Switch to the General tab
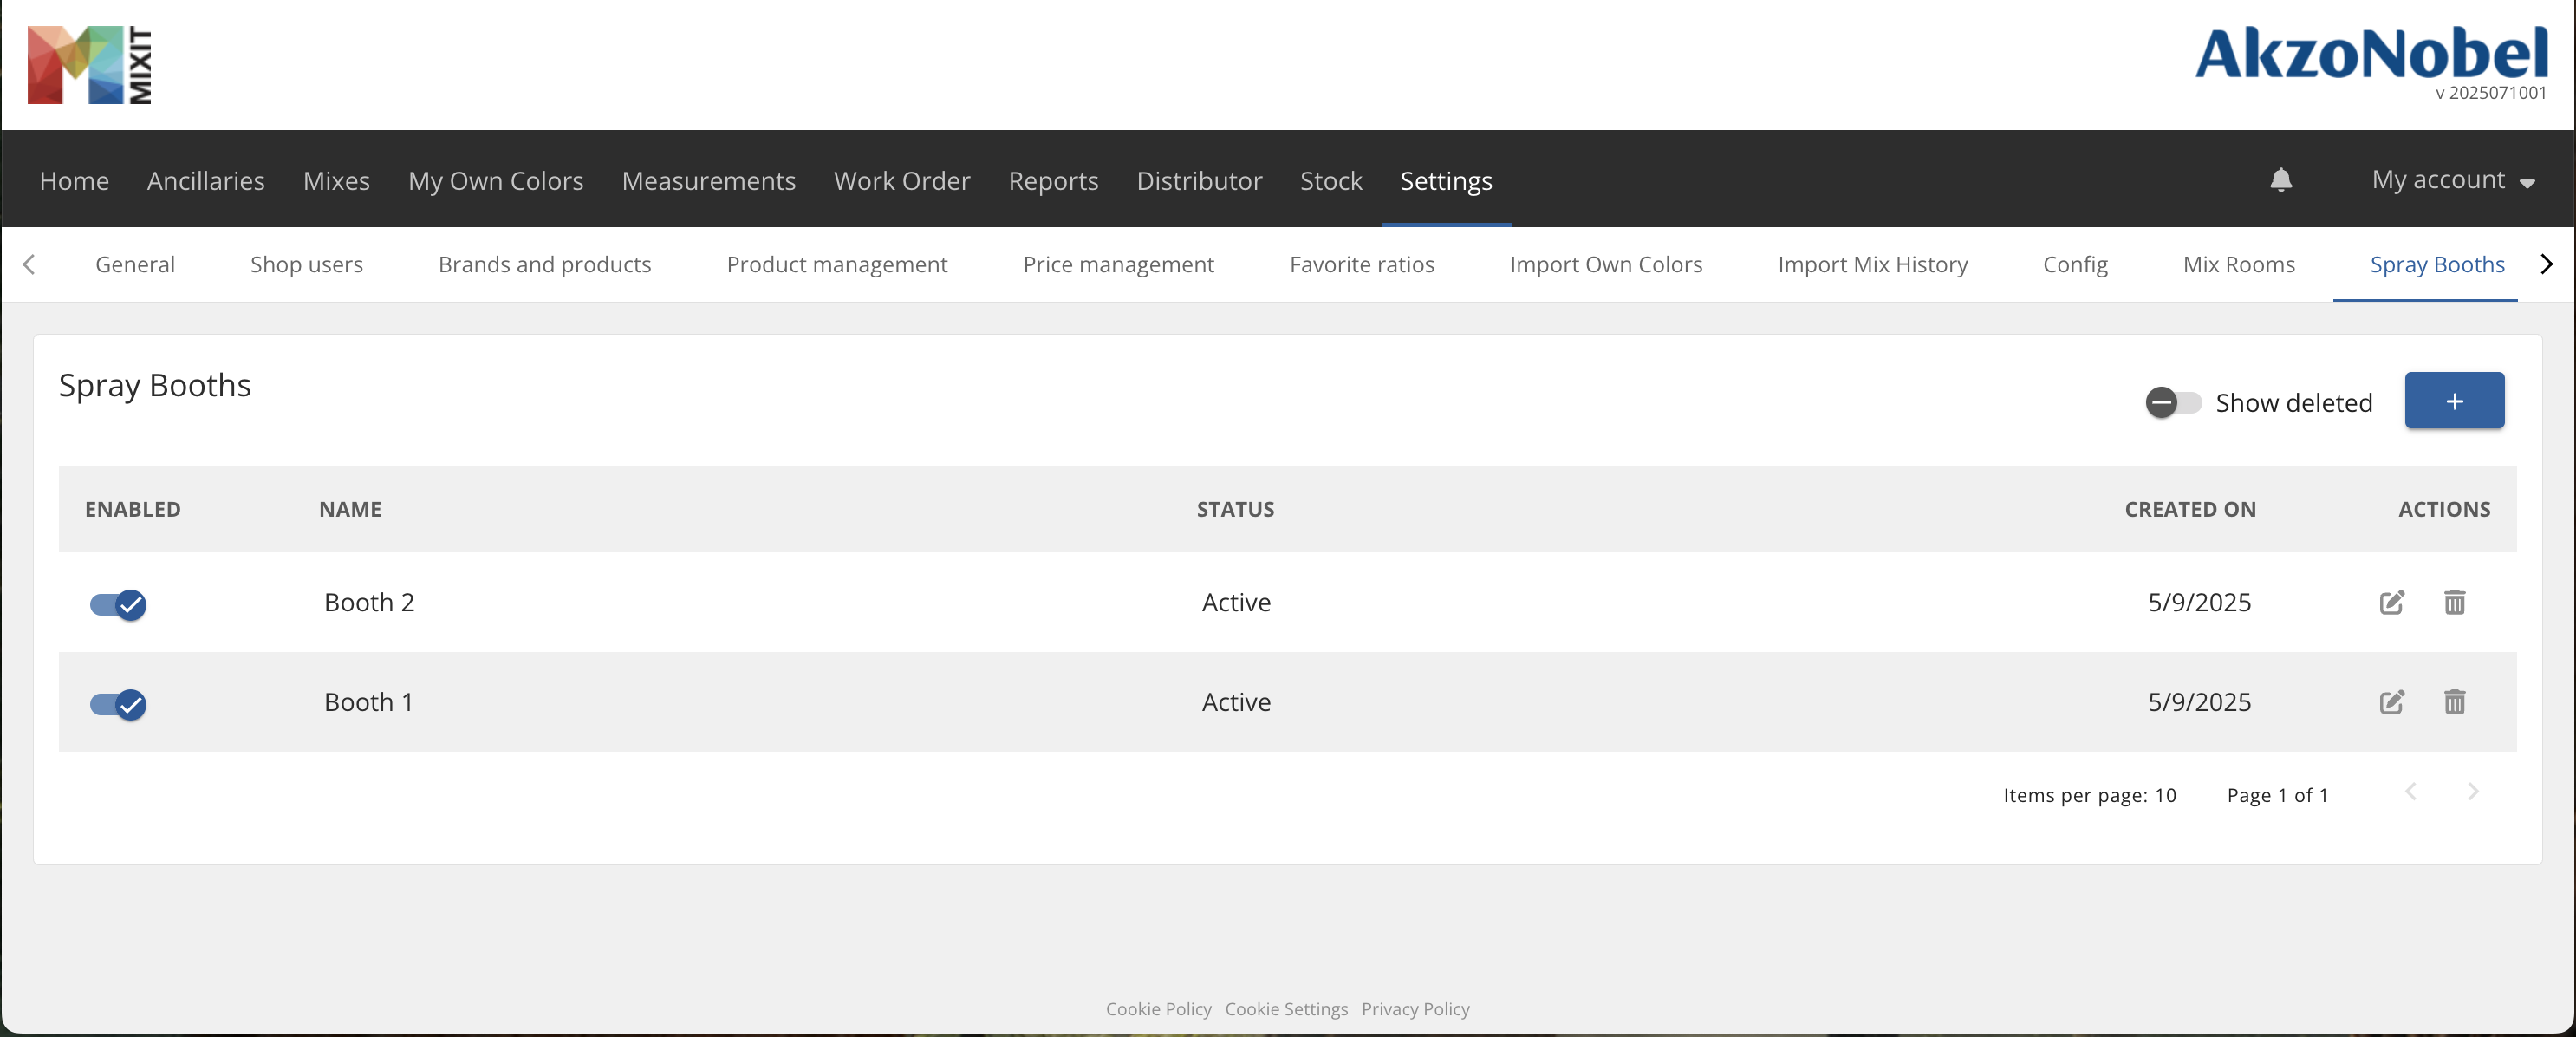 click(x=135, y=264)
